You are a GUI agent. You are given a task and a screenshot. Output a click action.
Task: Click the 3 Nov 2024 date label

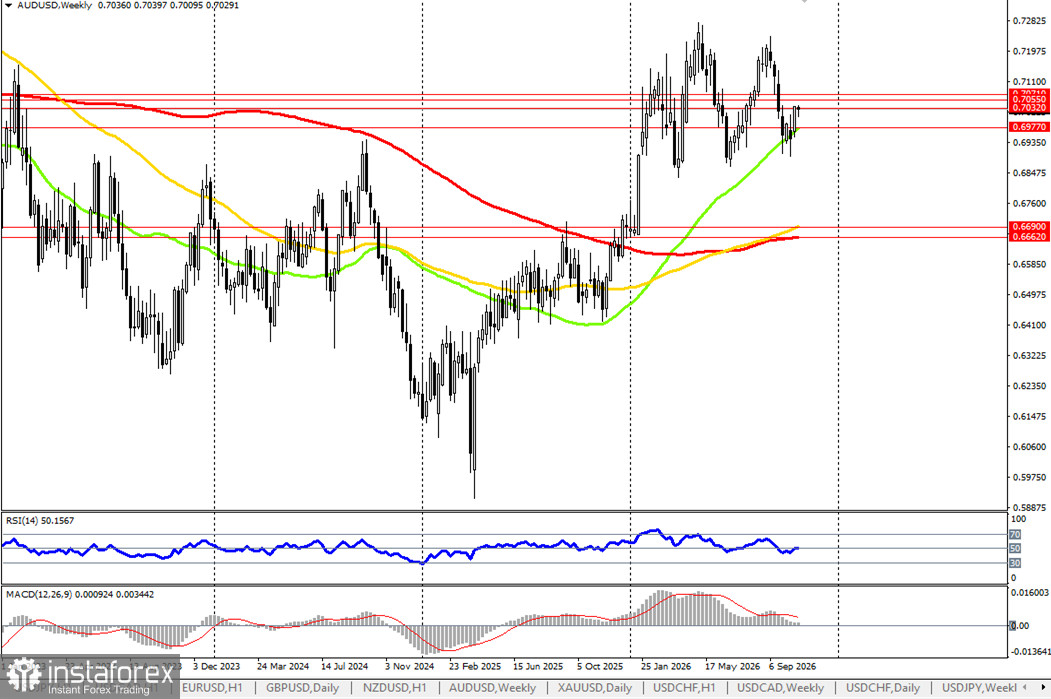pyautogui.click(x=410, y=667)
